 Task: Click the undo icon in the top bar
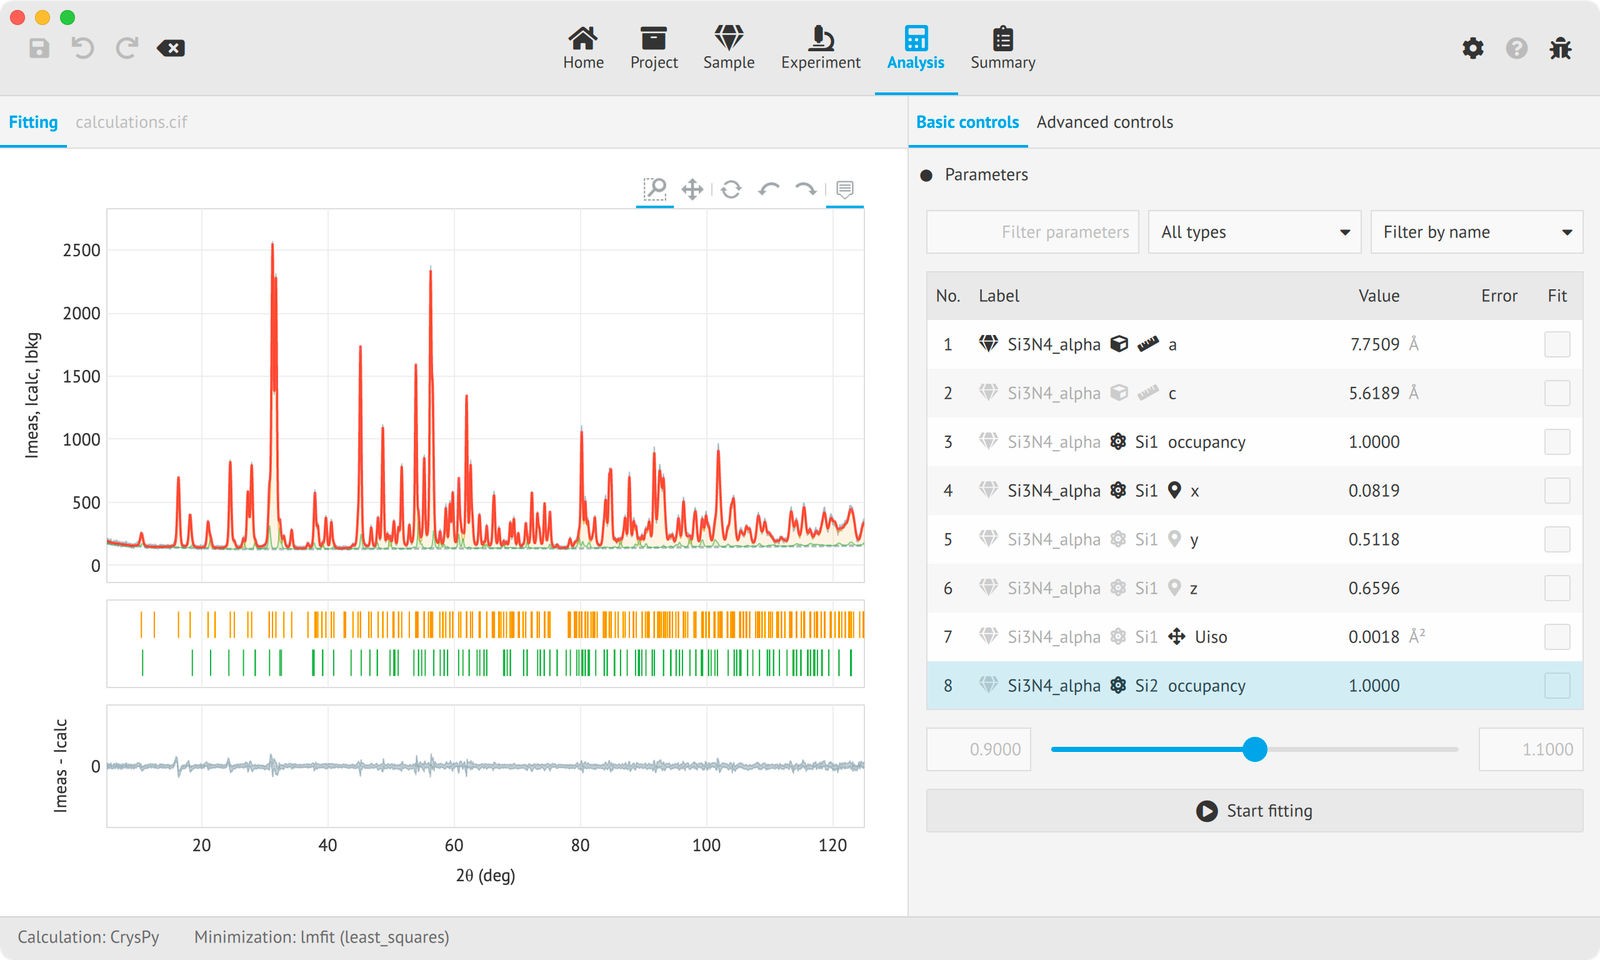tap(83, 48)
